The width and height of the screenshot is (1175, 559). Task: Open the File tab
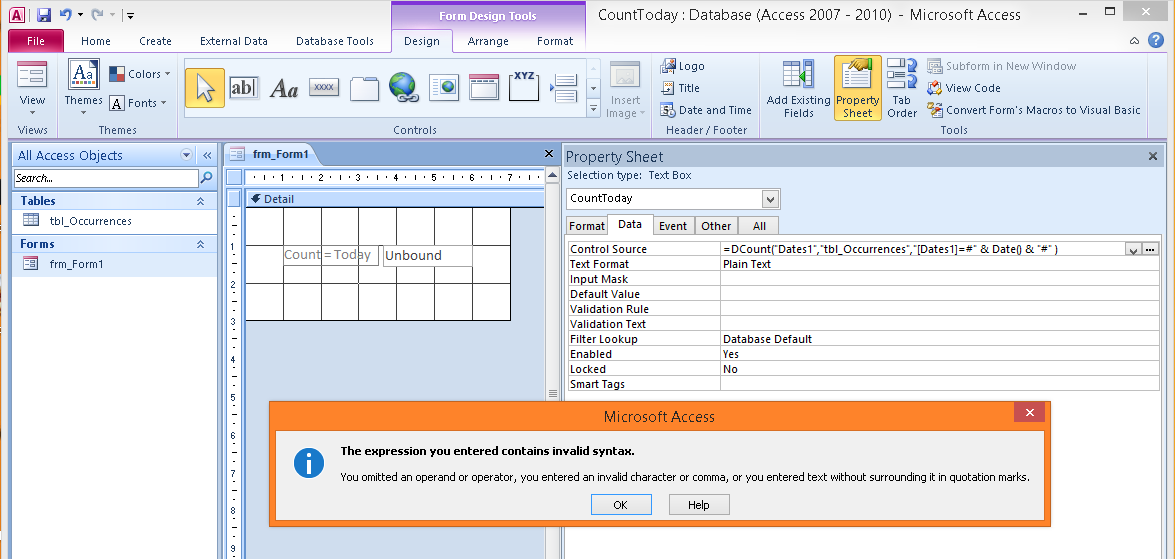click(x=36, y=41)
